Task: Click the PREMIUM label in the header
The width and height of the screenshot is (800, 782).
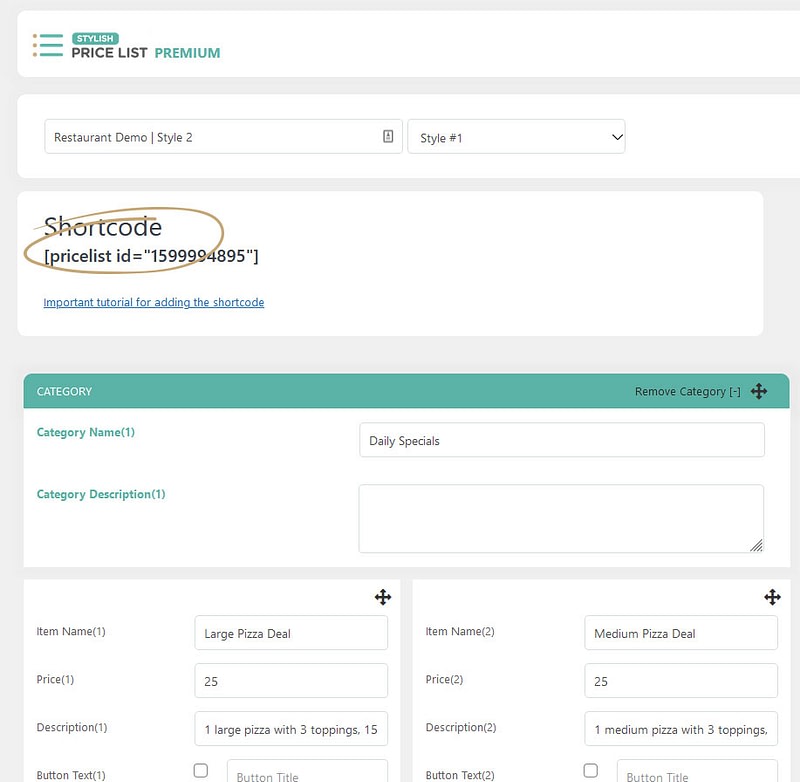Action: point(189,53)
